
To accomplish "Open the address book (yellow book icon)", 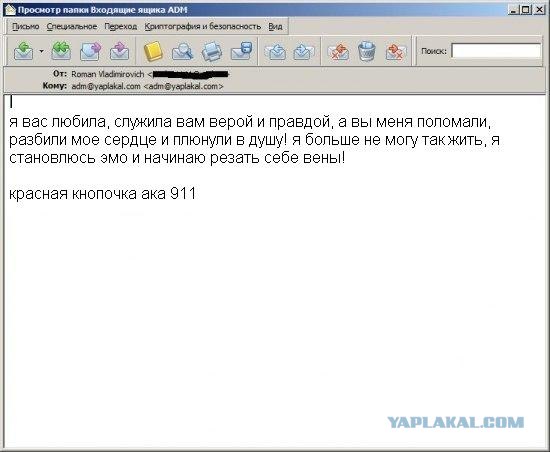I will click(x=153, y=52).
